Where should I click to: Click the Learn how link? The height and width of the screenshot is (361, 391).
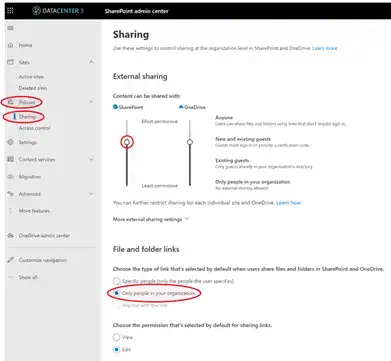(288, 202)
